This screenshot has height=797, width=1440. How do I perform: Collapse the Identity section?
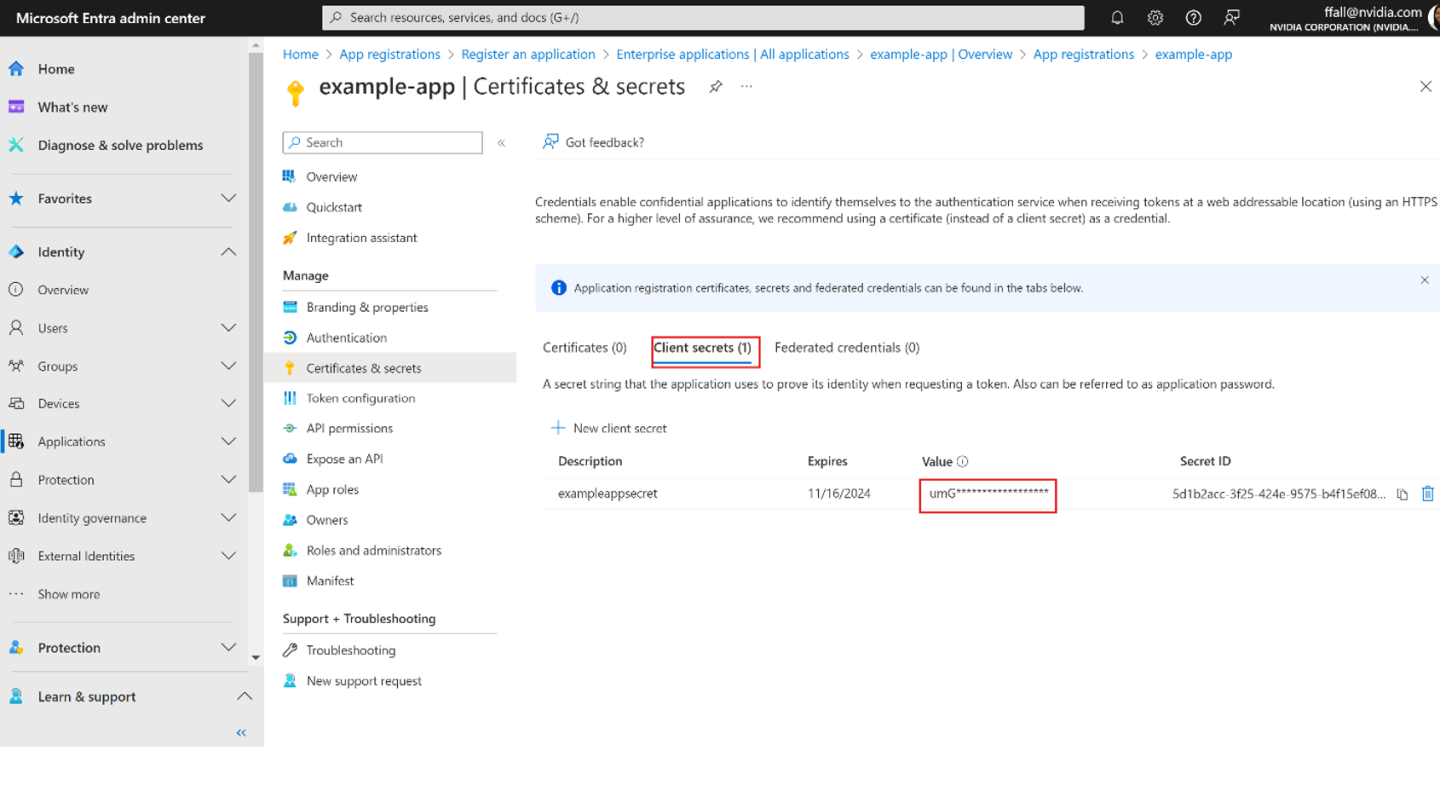pyautogui.click(x=228, y=252)
